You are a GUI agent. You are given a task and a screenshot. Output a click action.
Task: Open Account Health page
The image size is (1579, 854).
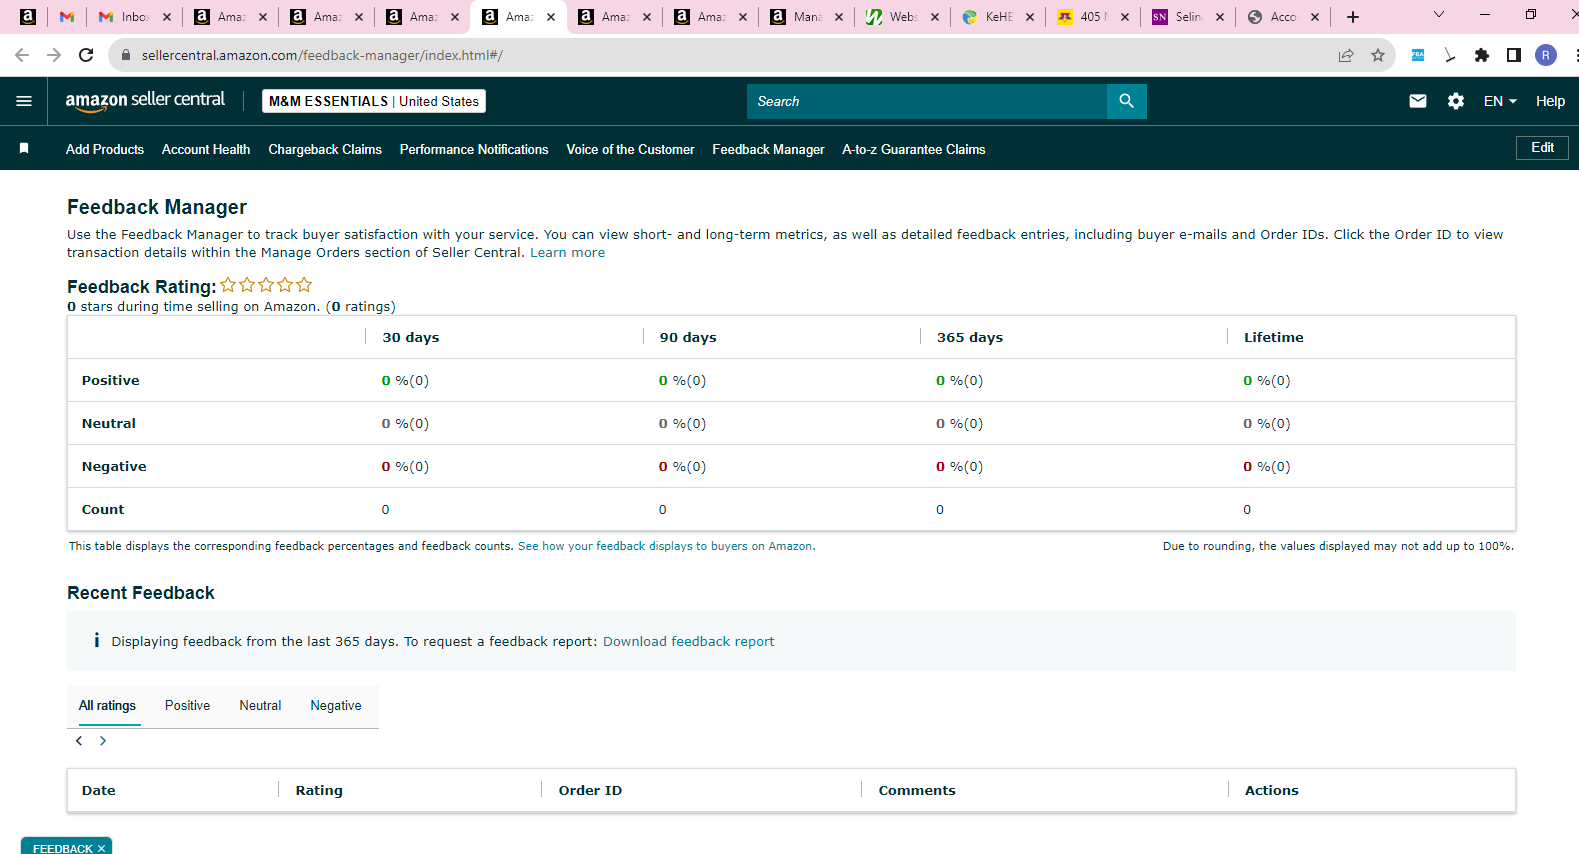pyautogui.click(x=206, y=149)
